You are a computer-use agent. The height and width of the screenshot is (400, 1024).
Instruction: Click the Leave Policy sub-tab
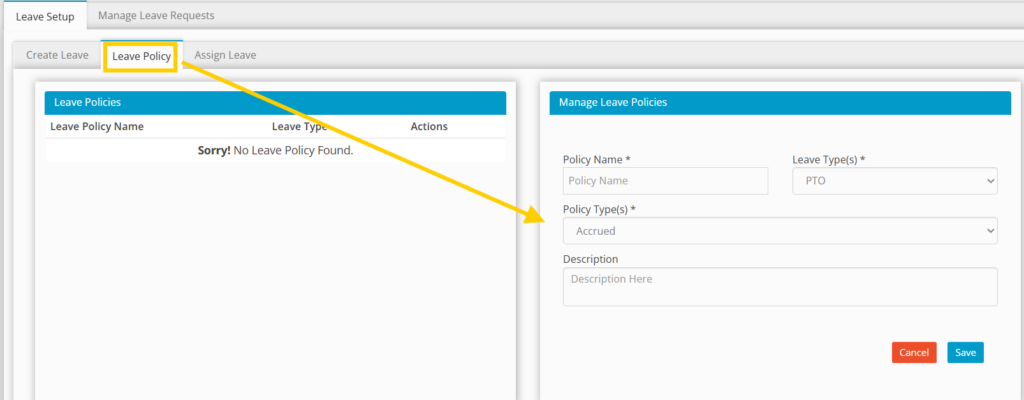click(x=141, y=57)
